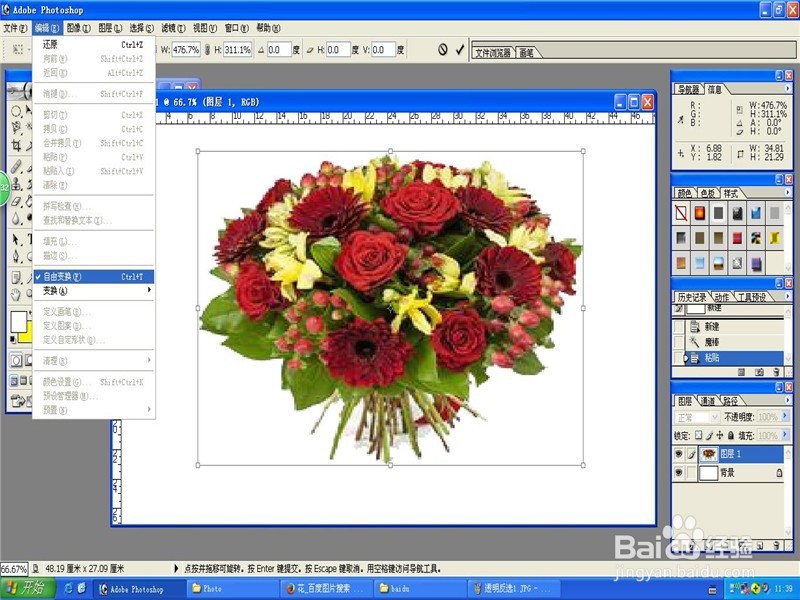This screenshot has width=800, height=600.
Task: Toggle visibility eye of 图层 1
Action: [679, 454]
